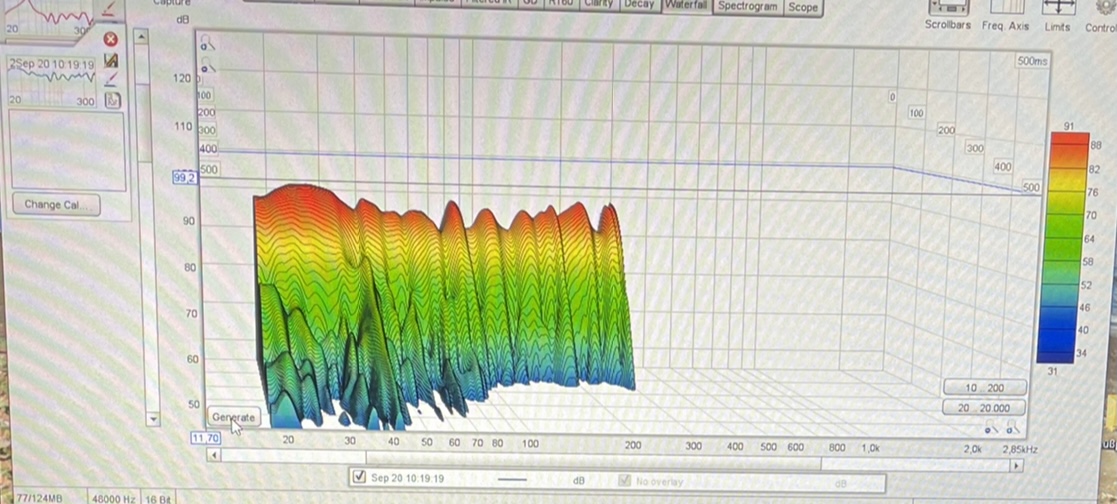Viewport: 1117px width, 504px height.
Task: Click the pencil icon beside the measurement thumbnail
Action: tap(112, 79)
